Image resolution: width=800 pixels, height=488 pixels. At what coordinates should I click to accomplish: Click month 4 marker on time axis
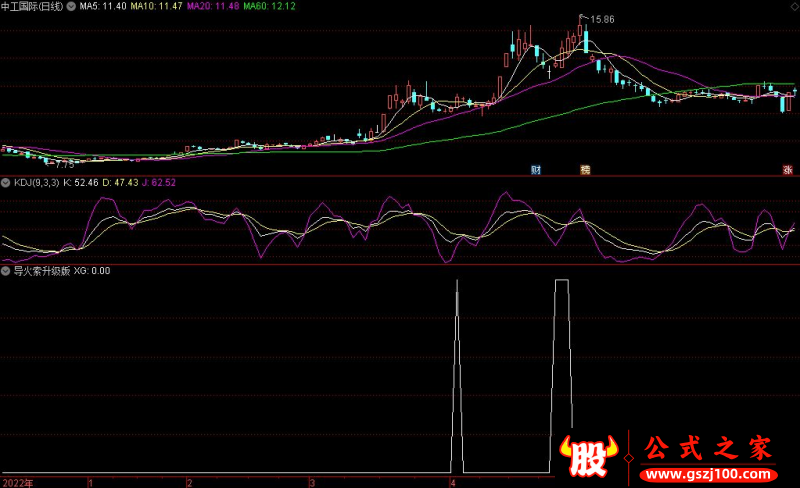click(x=452, y=482)
